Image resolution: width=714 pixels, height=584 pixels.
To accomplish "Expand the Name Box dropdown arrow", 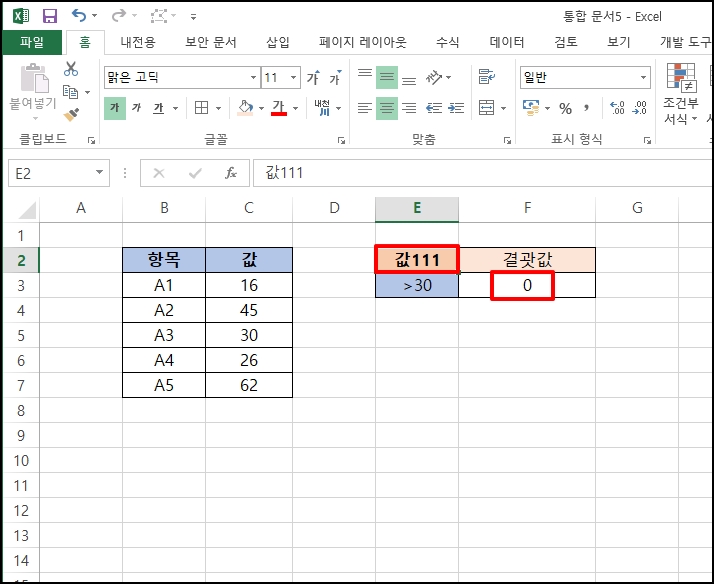I will point(99,173).
